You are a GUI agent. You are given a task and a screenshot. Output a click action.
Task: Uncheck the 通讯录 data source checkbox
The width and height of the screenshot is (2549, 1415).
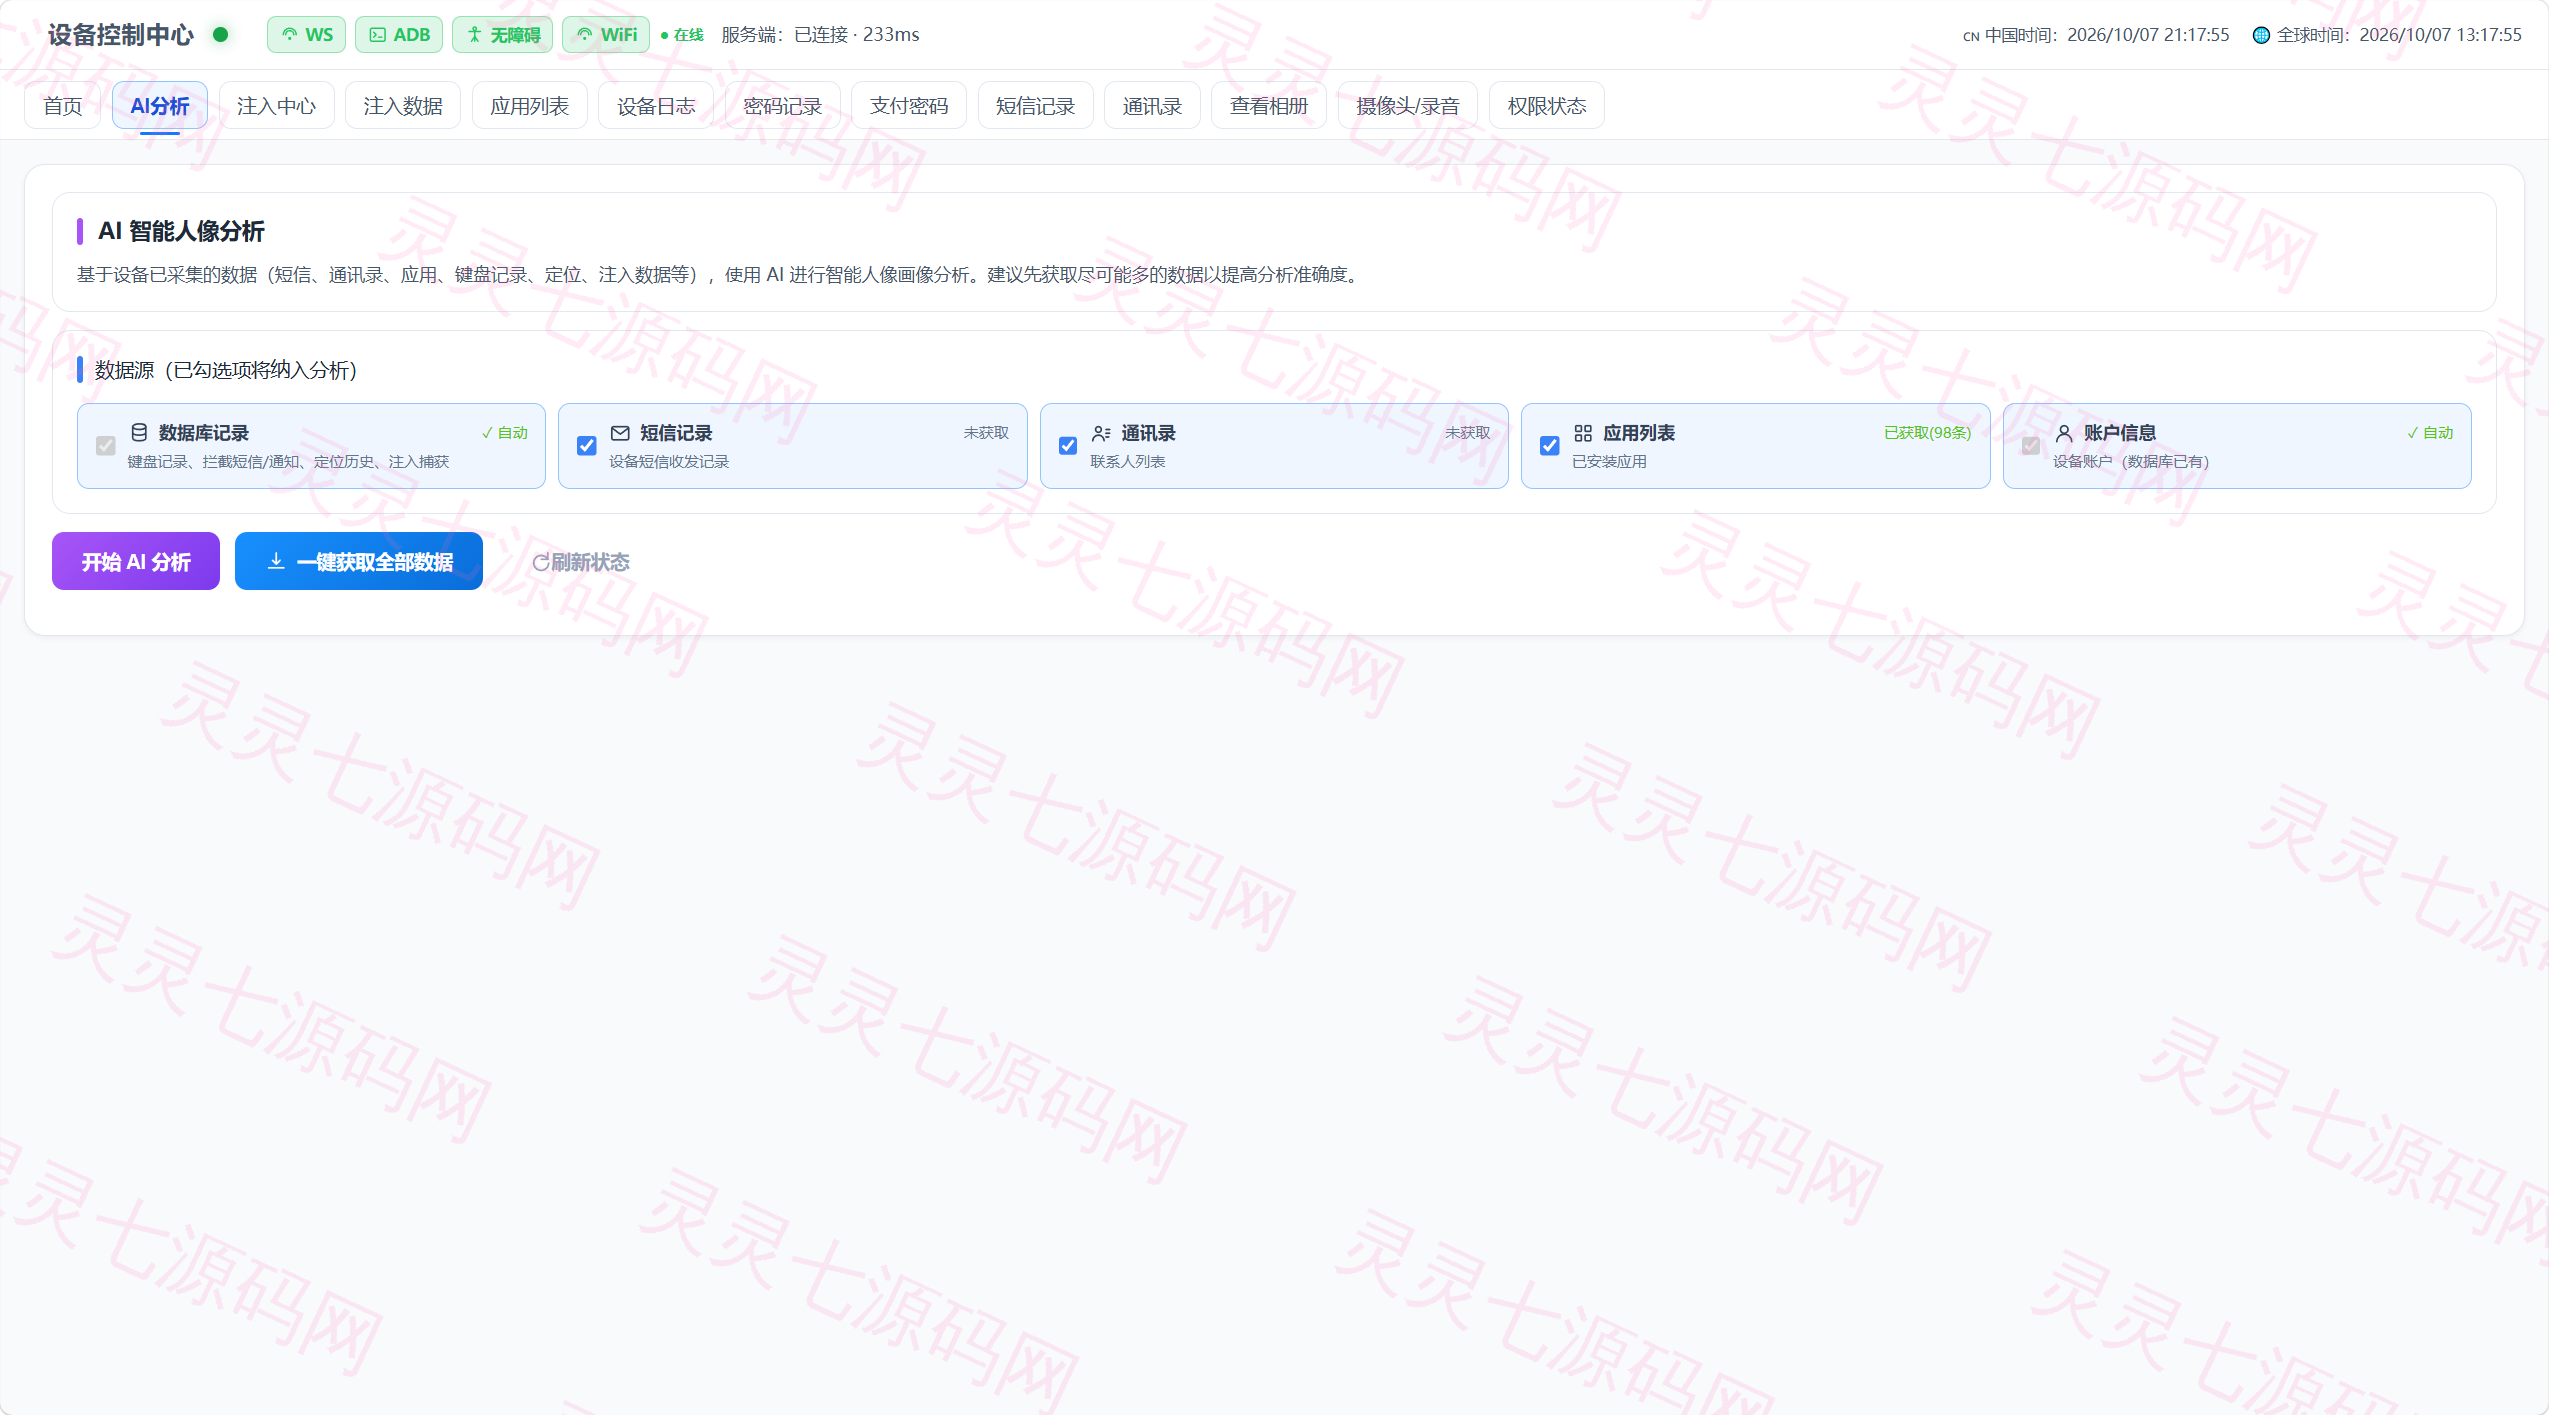1068,446
